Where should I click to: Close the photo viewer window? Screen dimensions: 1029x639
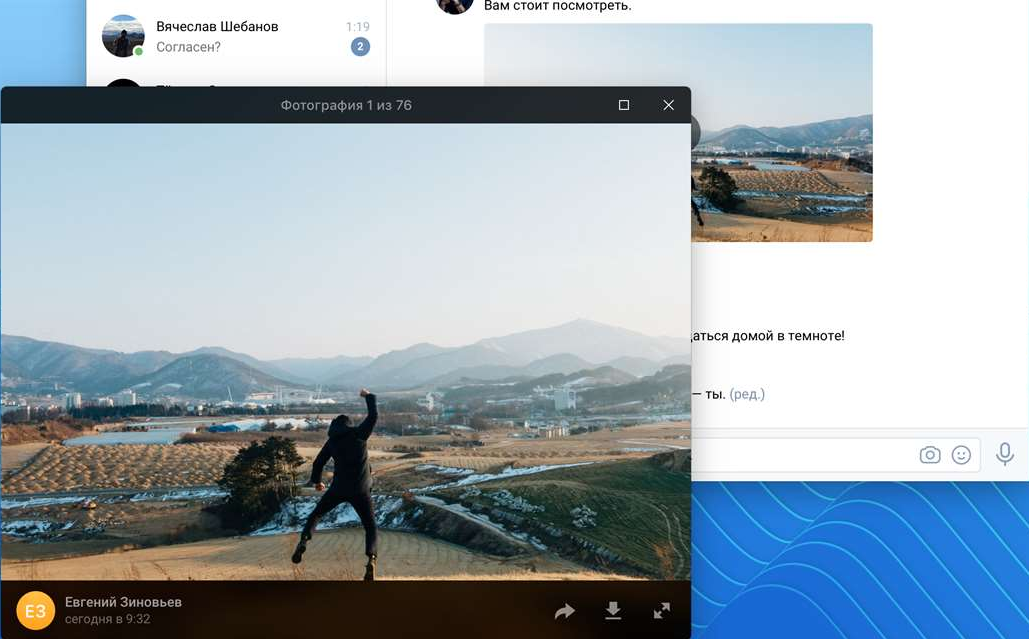click(669, 105)
